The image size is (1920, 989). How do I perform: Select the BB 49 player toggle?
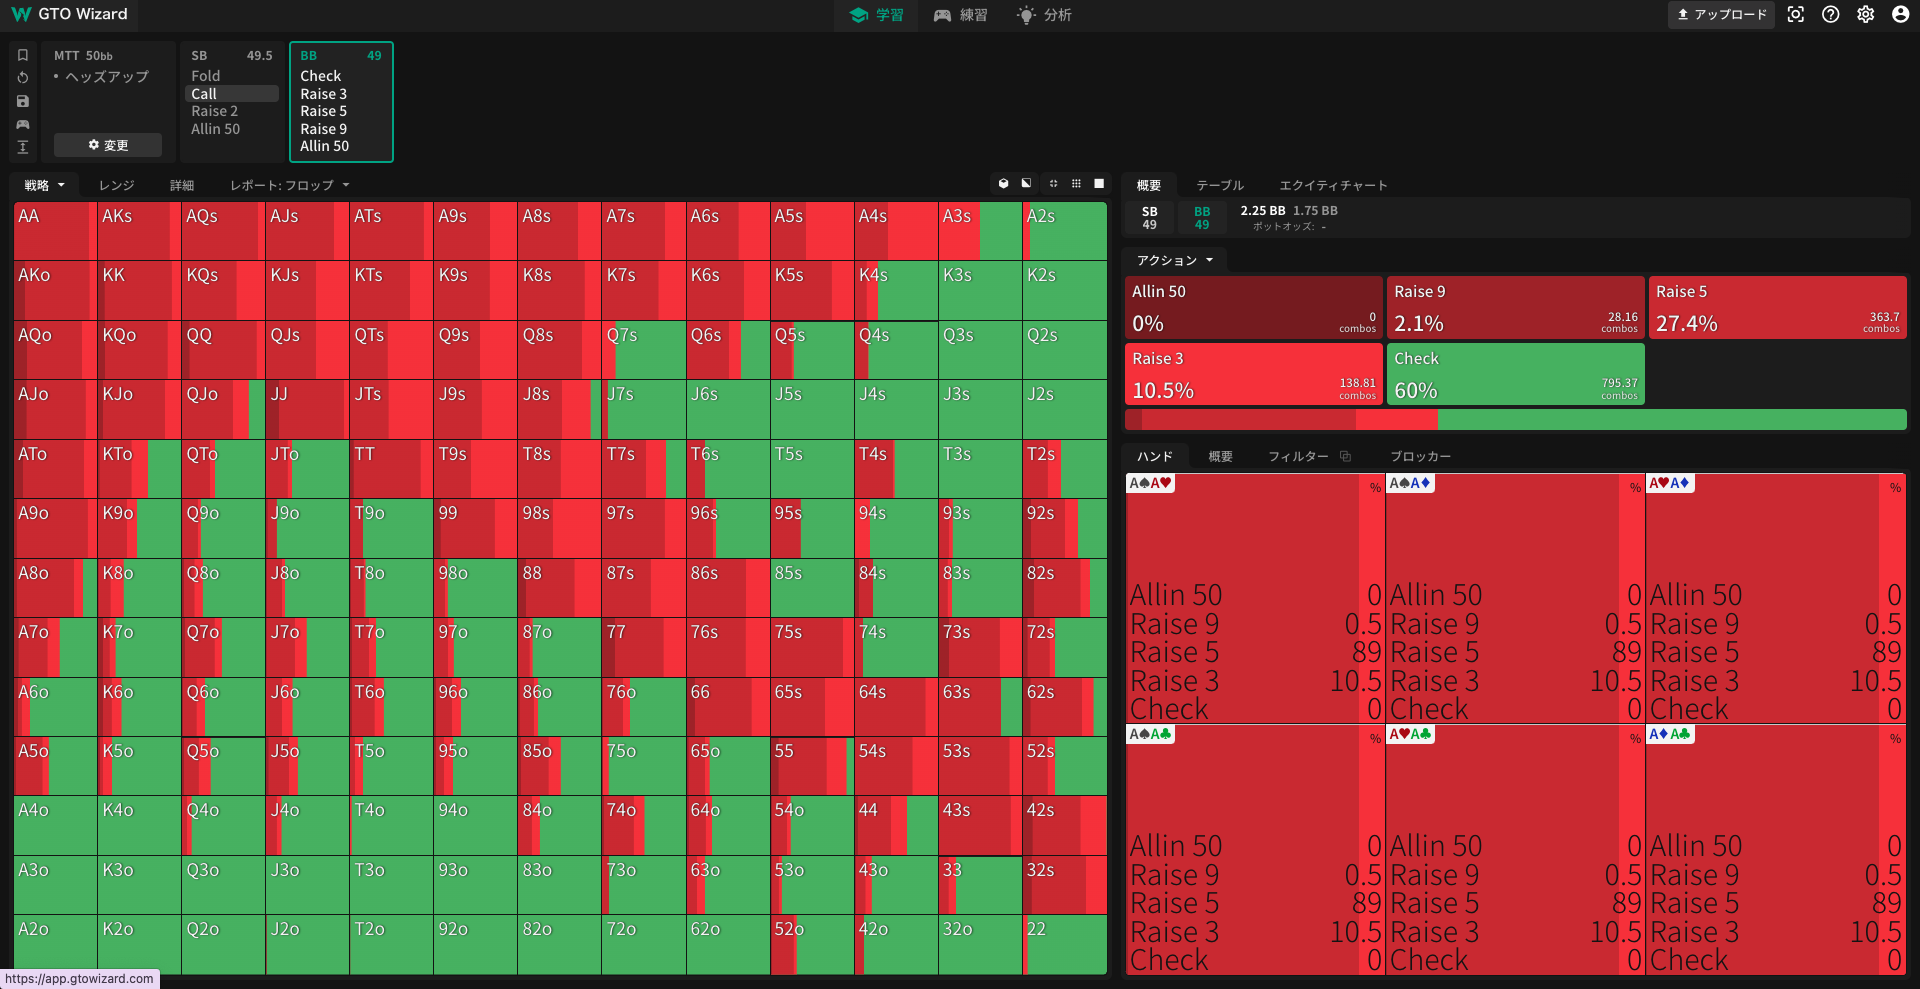click(1202, 218)
